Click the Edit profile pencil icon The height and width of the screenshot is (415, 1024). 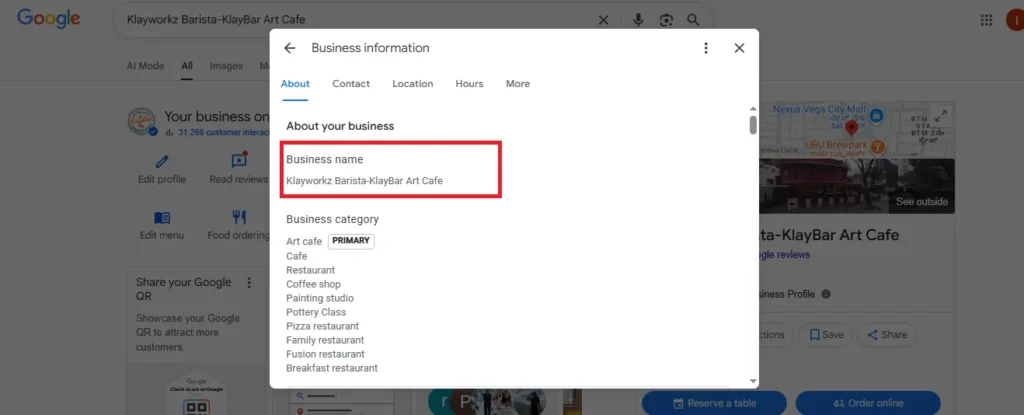(x=162, y=161)
